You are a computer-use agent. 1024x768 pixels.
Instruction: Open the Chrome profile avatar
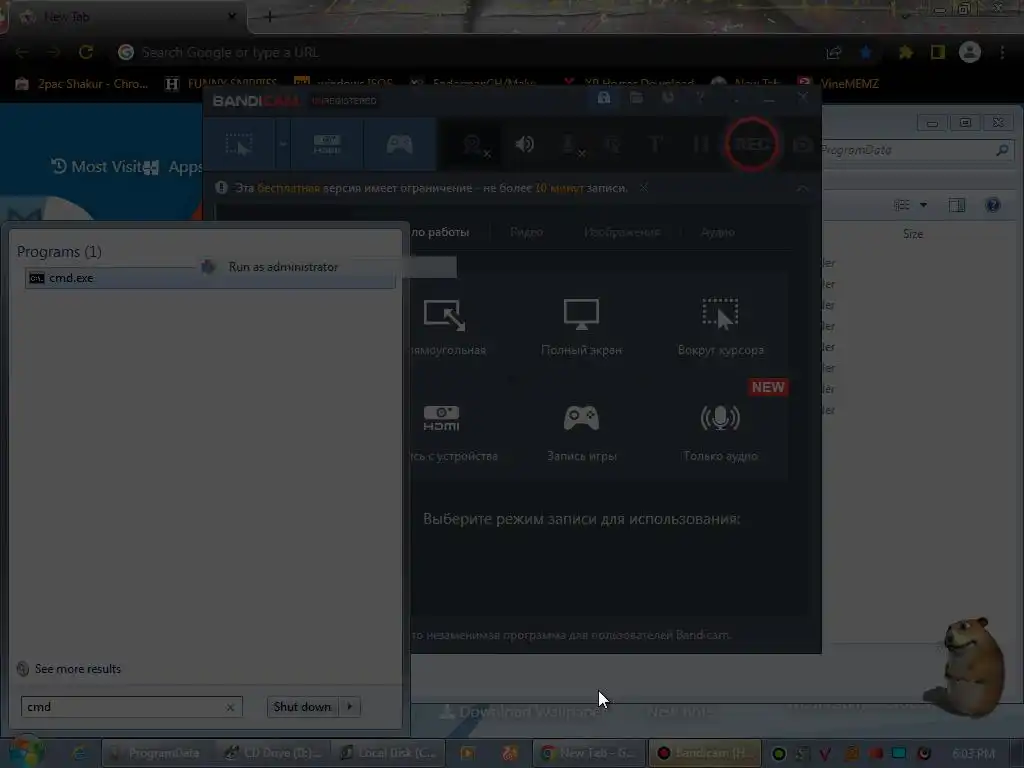970,52
